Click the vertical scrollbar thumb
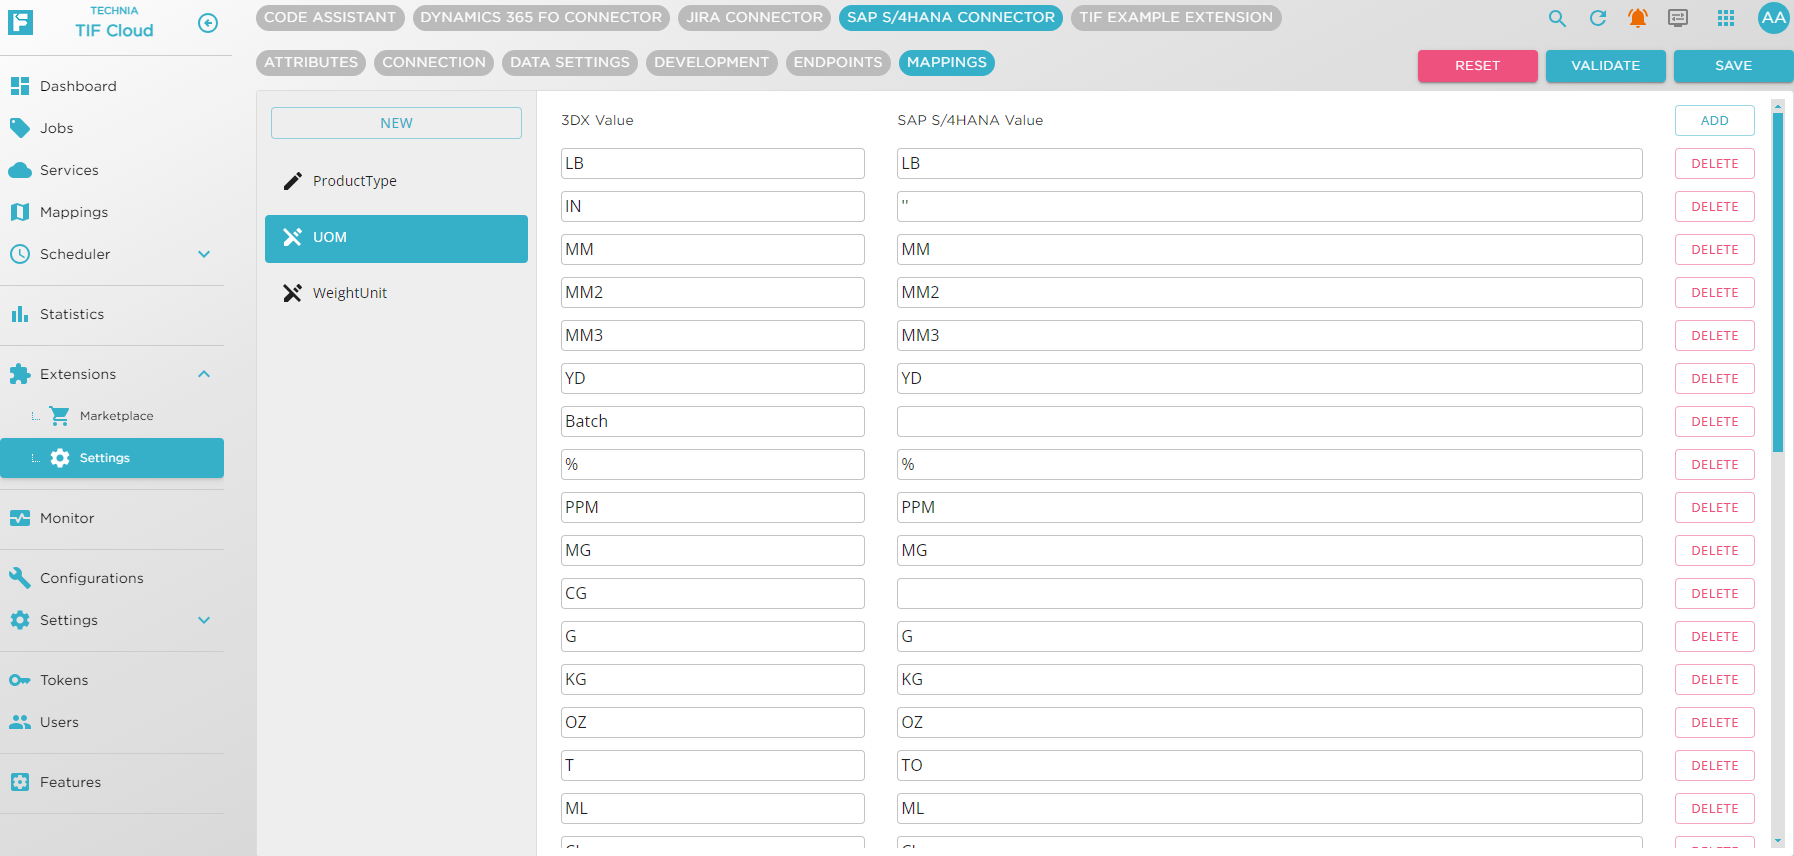This screenshot has width=1794, height=856. [x=1777, y=280]
